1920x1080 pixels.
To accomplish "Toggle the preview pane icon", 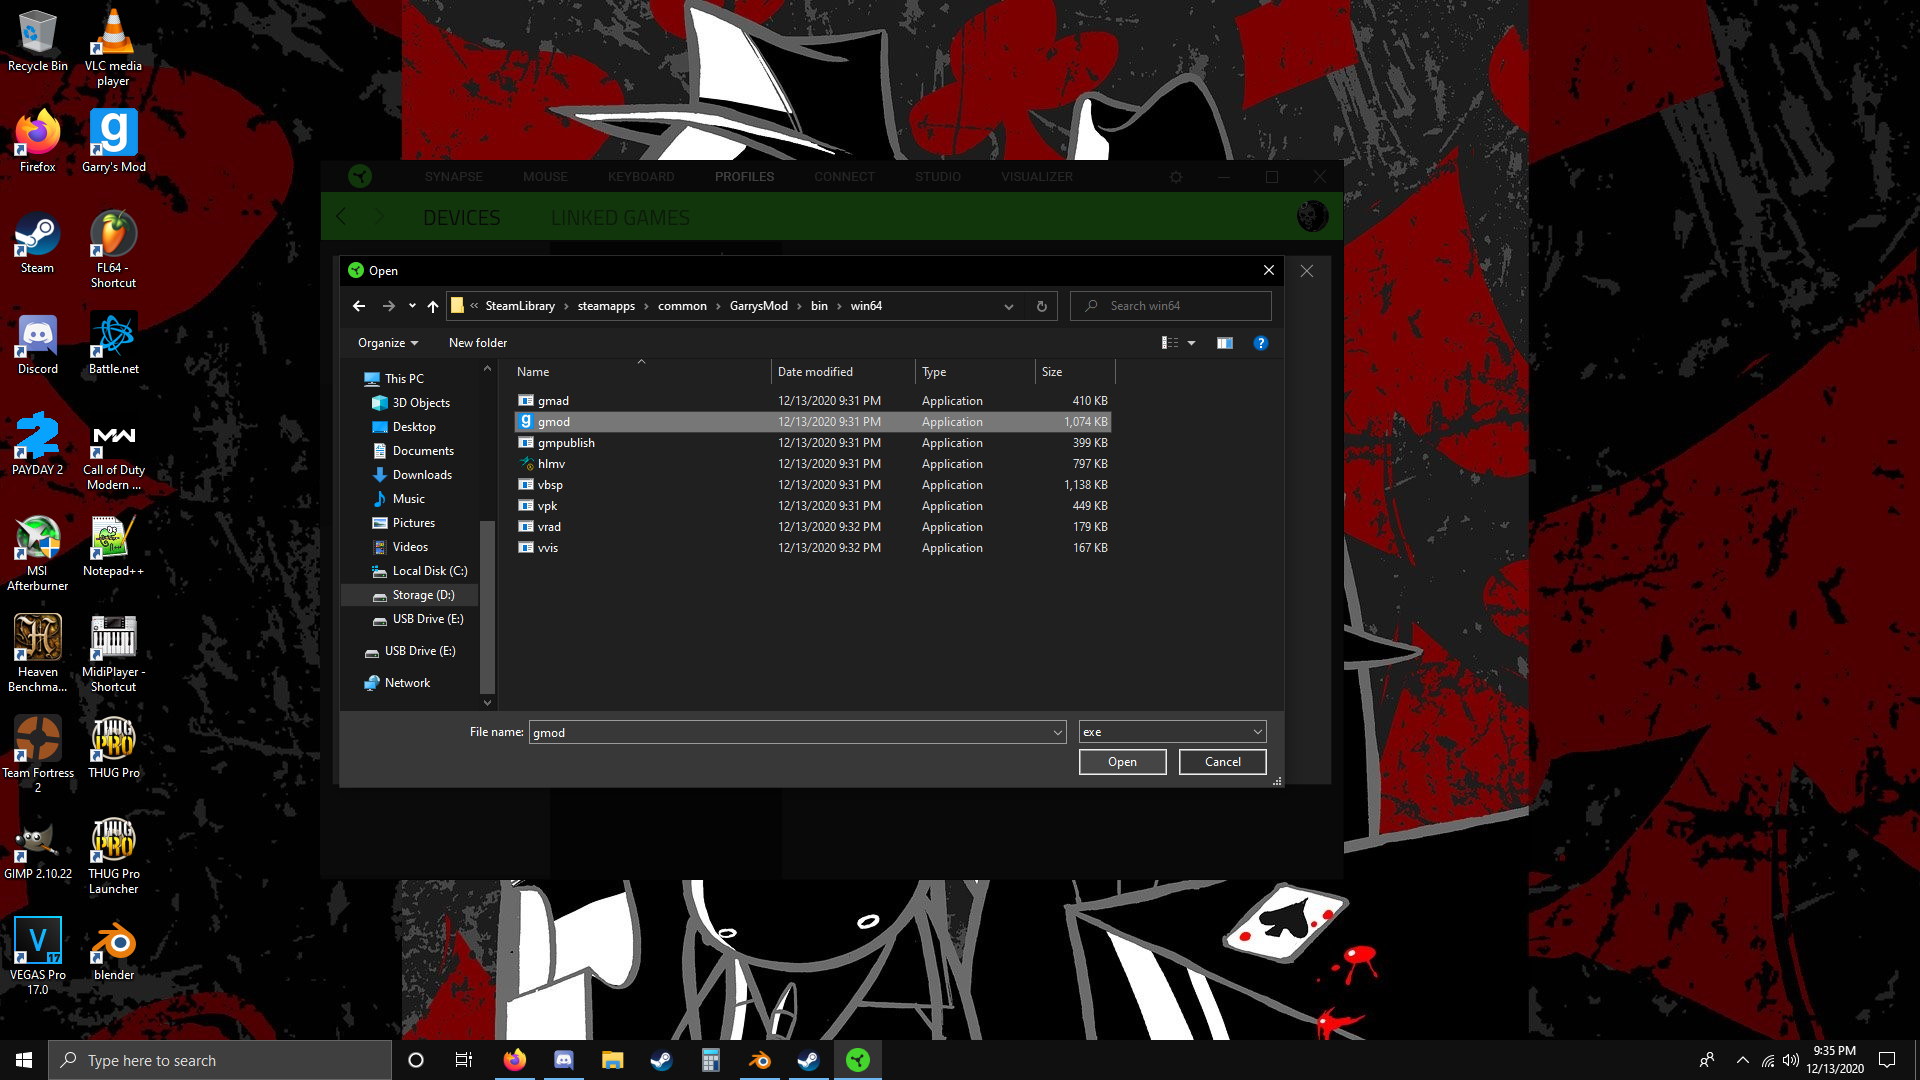I will point(1224,343).
